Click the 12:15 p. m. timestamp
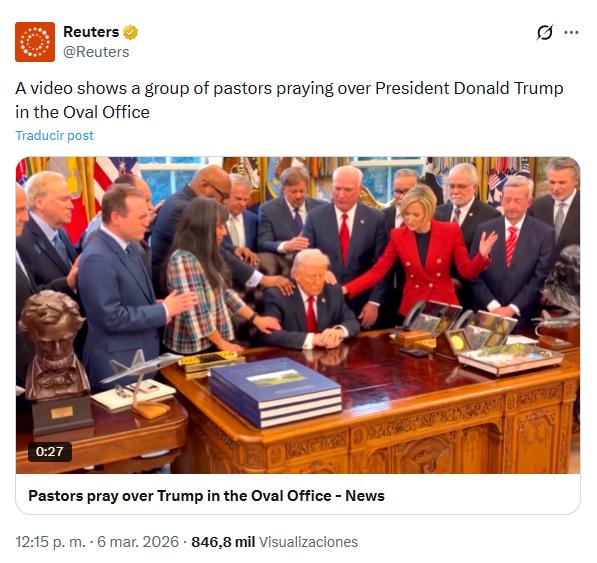This screenshot has height=563, width=597. (51, 542)
